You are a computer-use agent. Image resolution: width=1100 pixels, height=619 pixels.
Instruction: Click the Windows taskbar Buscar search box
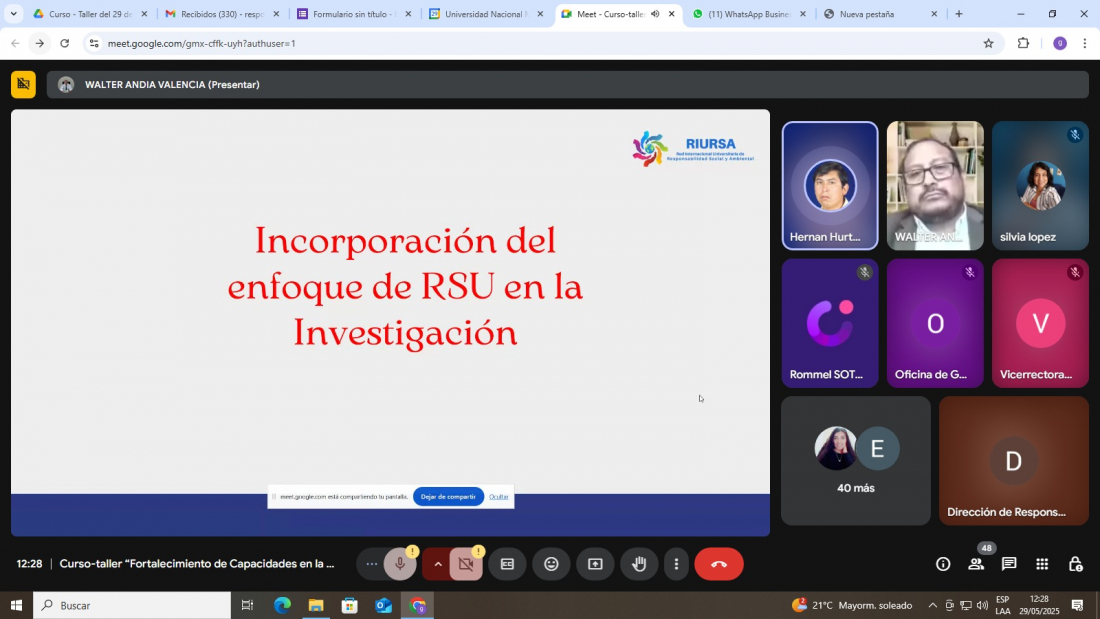133,605
